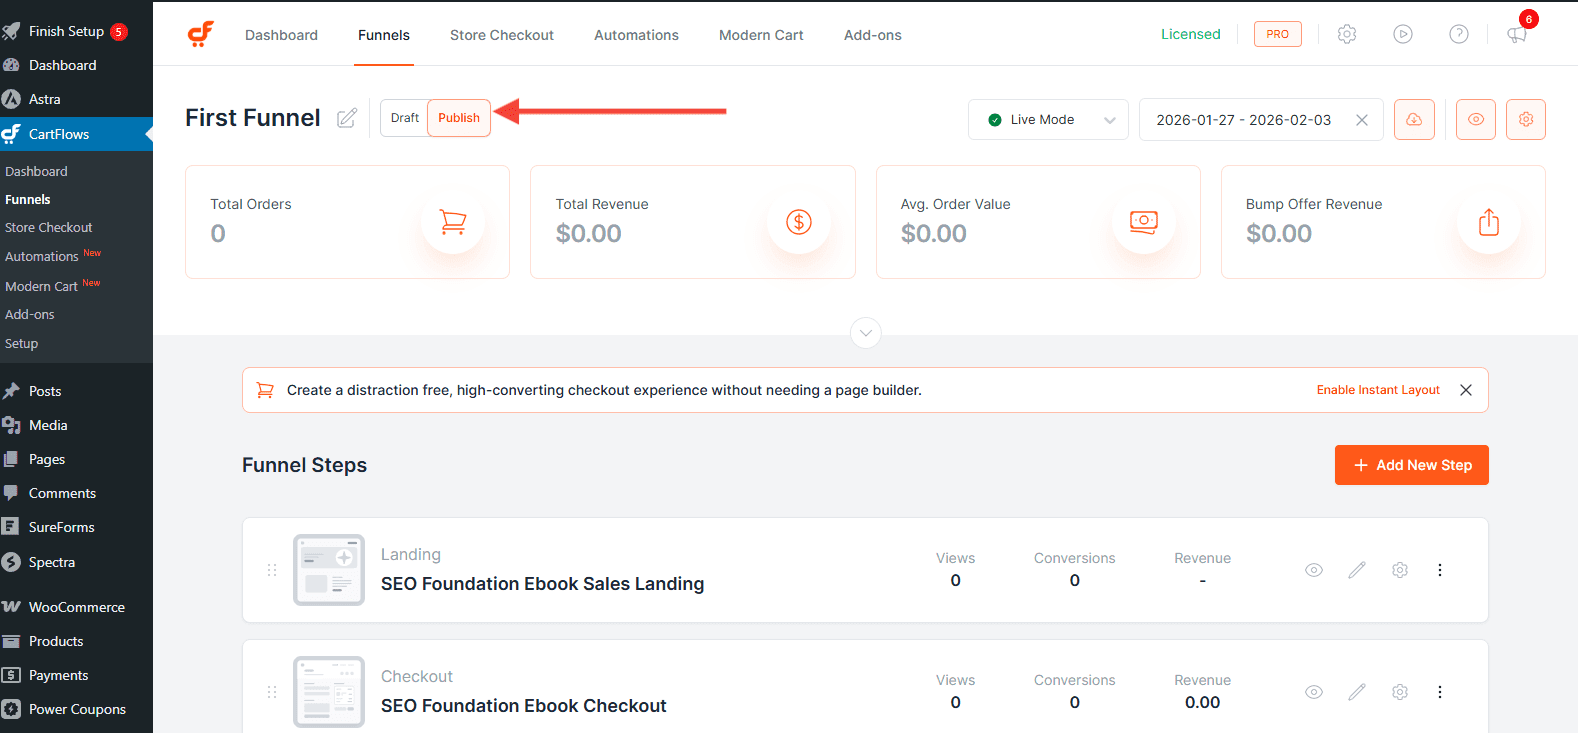Open the Add-ons tab in top navigation
1578x733 pixels.
click(x=873, y=35)
